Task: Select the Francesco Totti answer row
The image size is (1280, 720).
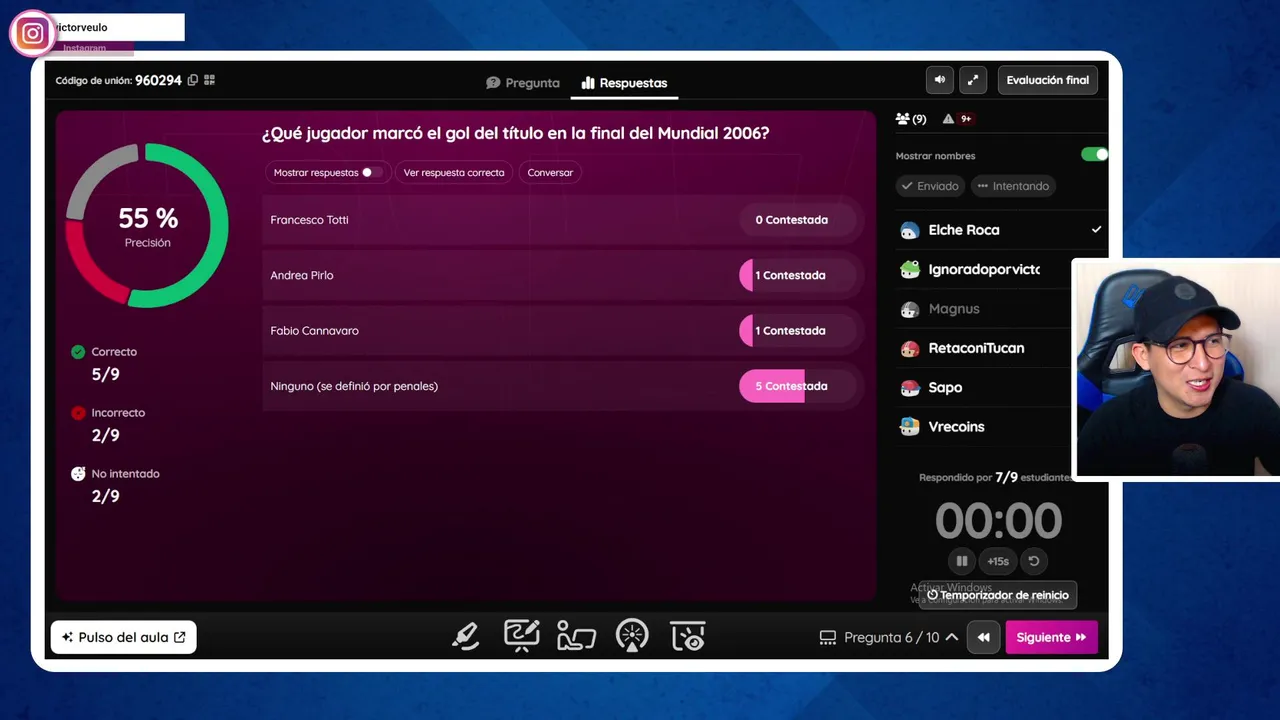Action: (x=565, y=220)
